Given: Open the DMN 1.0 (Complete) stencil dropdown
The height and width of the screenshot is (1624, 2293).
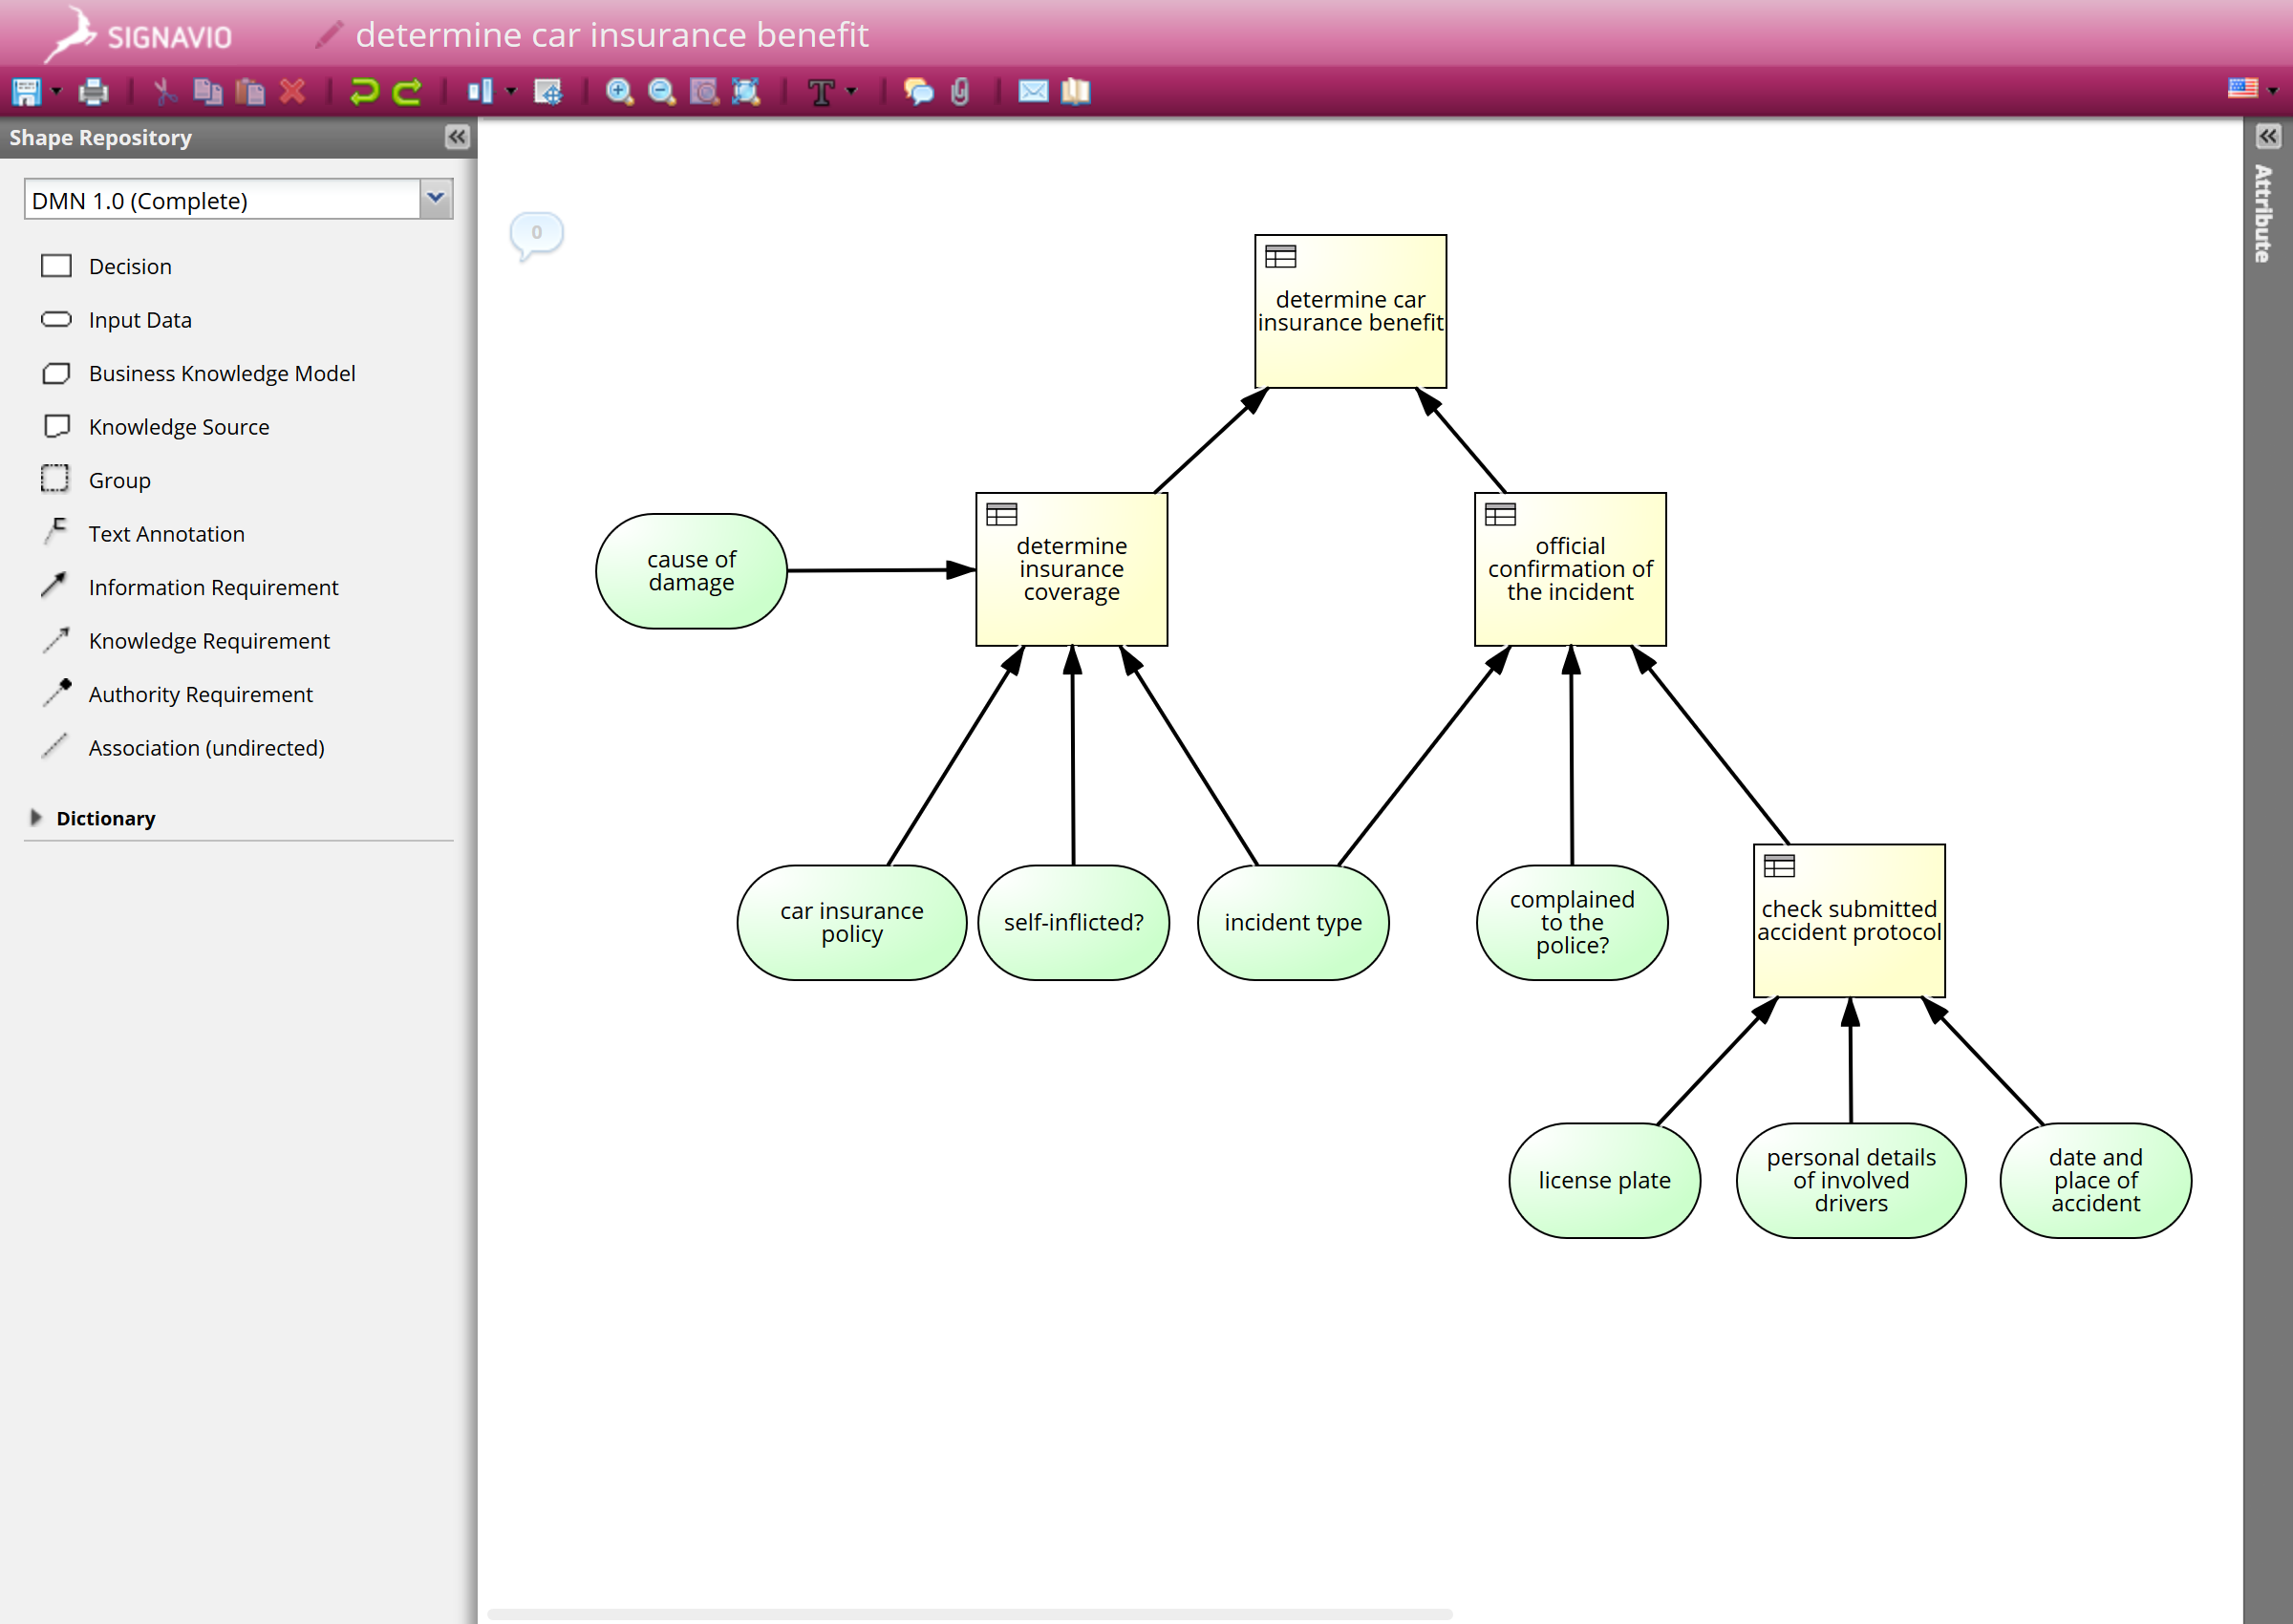Looking at the screenshot, I should coord(436,199).
